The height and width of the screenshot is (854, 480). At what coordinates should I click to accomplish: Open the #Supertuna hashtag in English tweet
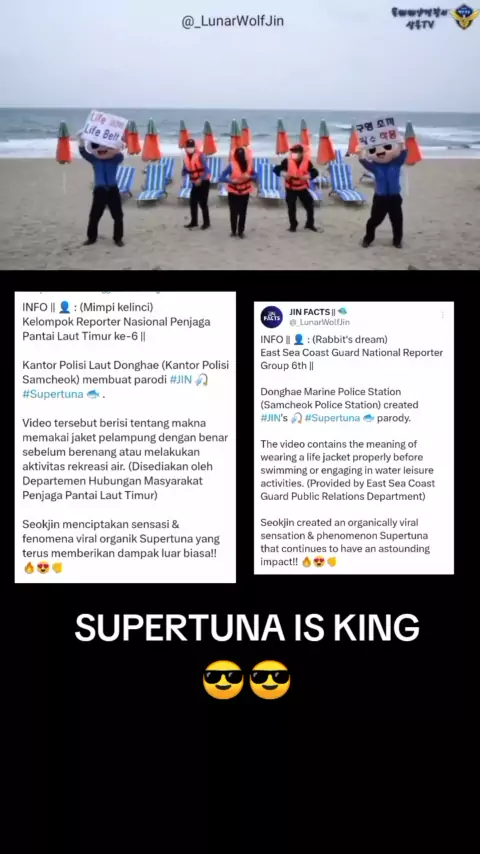click(332, 418)
